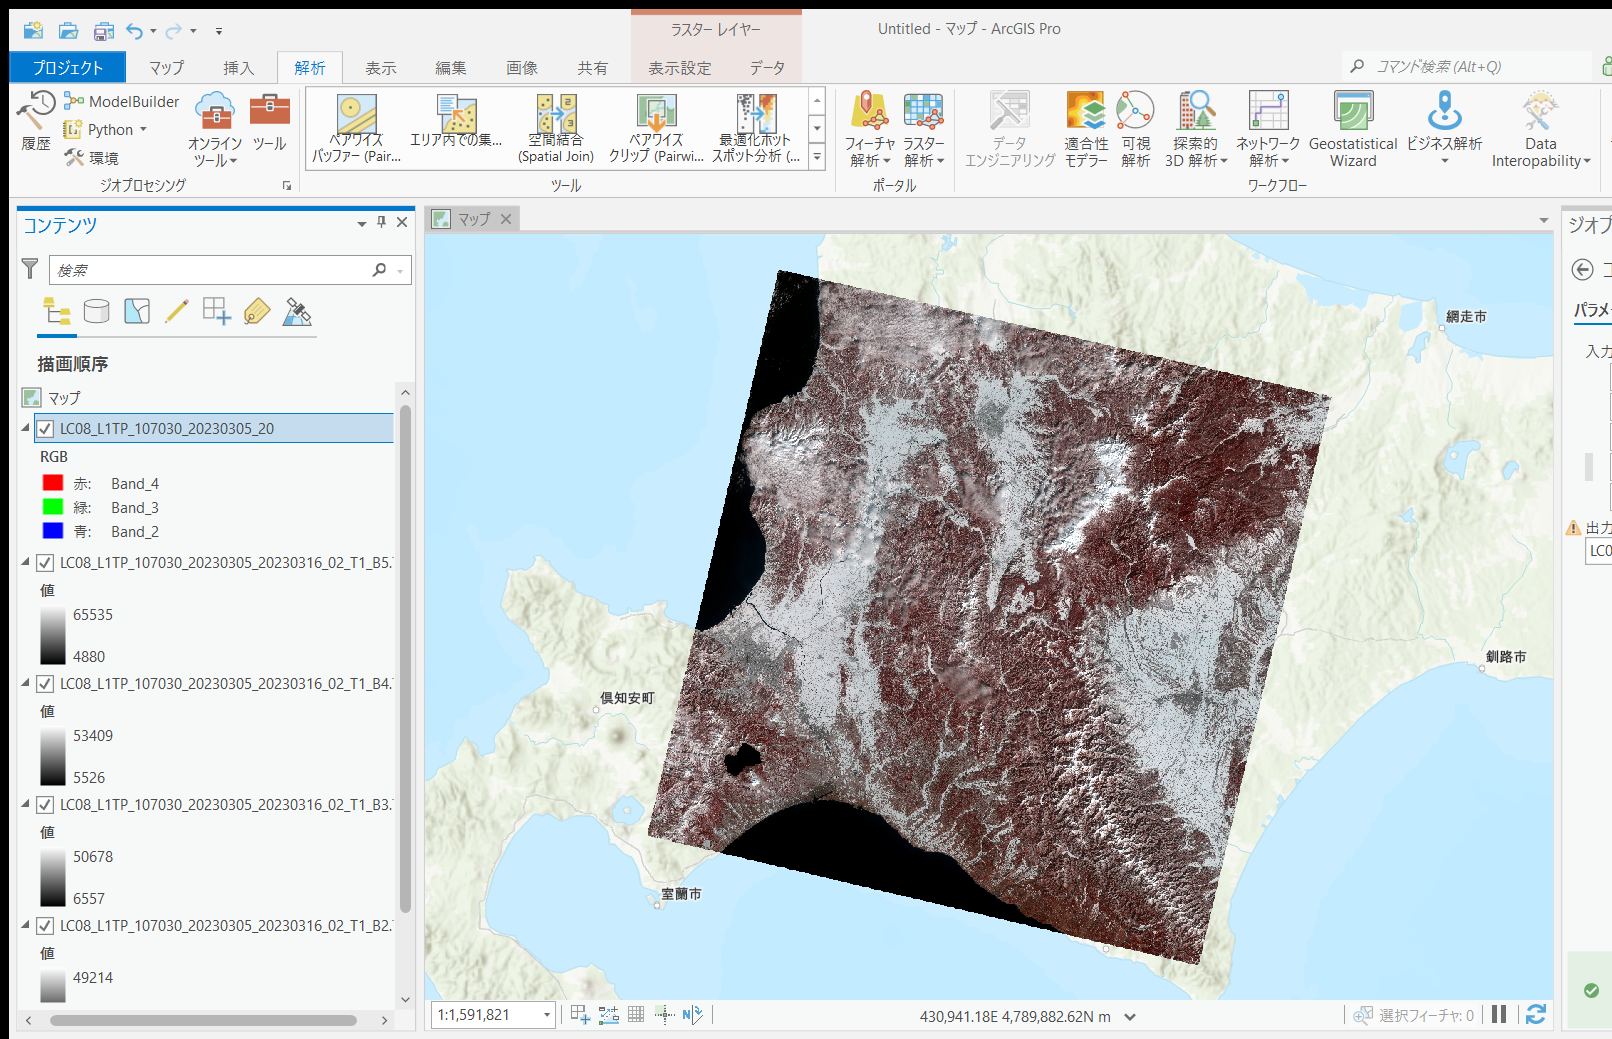This screenshot has height=1039, width=1612.
Task: Open the ペアワイズバッファー tool
Action: [357, 128]
